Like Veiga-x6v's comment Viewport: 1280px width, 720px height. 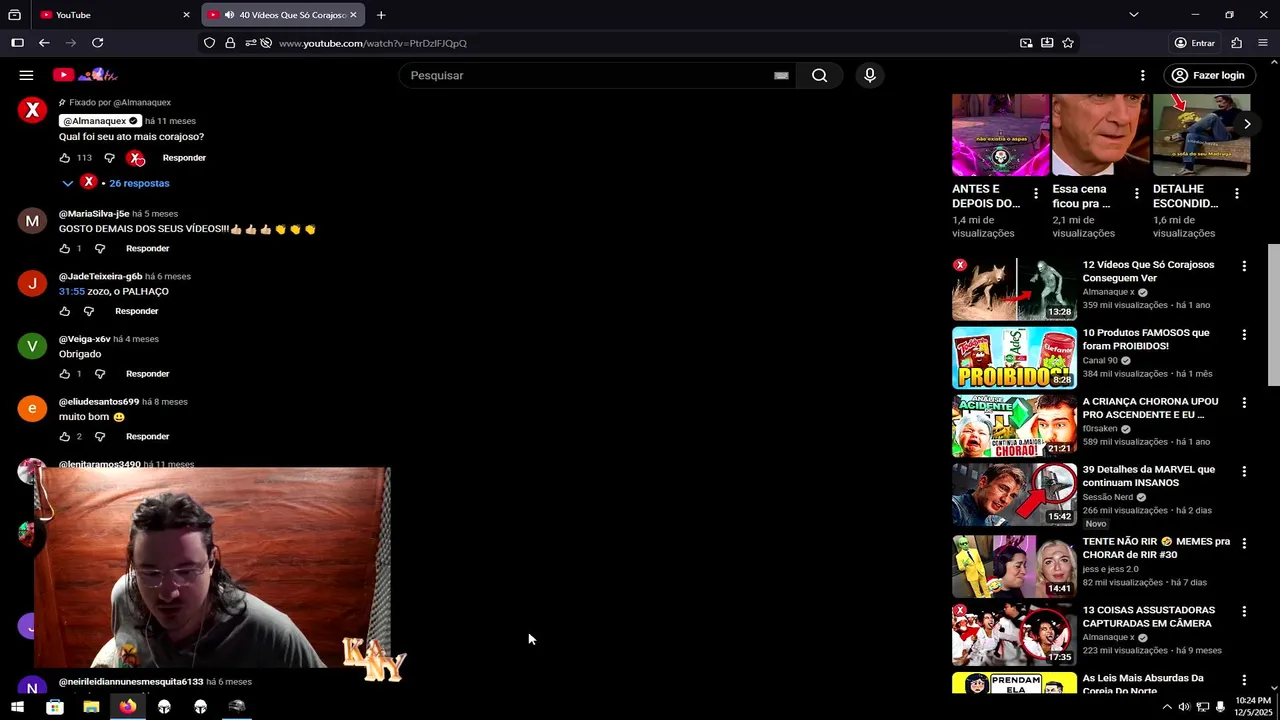tap(65, 374)
